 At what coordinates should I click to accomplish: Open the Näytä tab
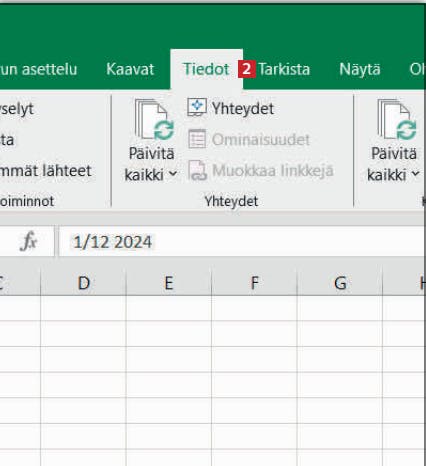coord(360,69)
